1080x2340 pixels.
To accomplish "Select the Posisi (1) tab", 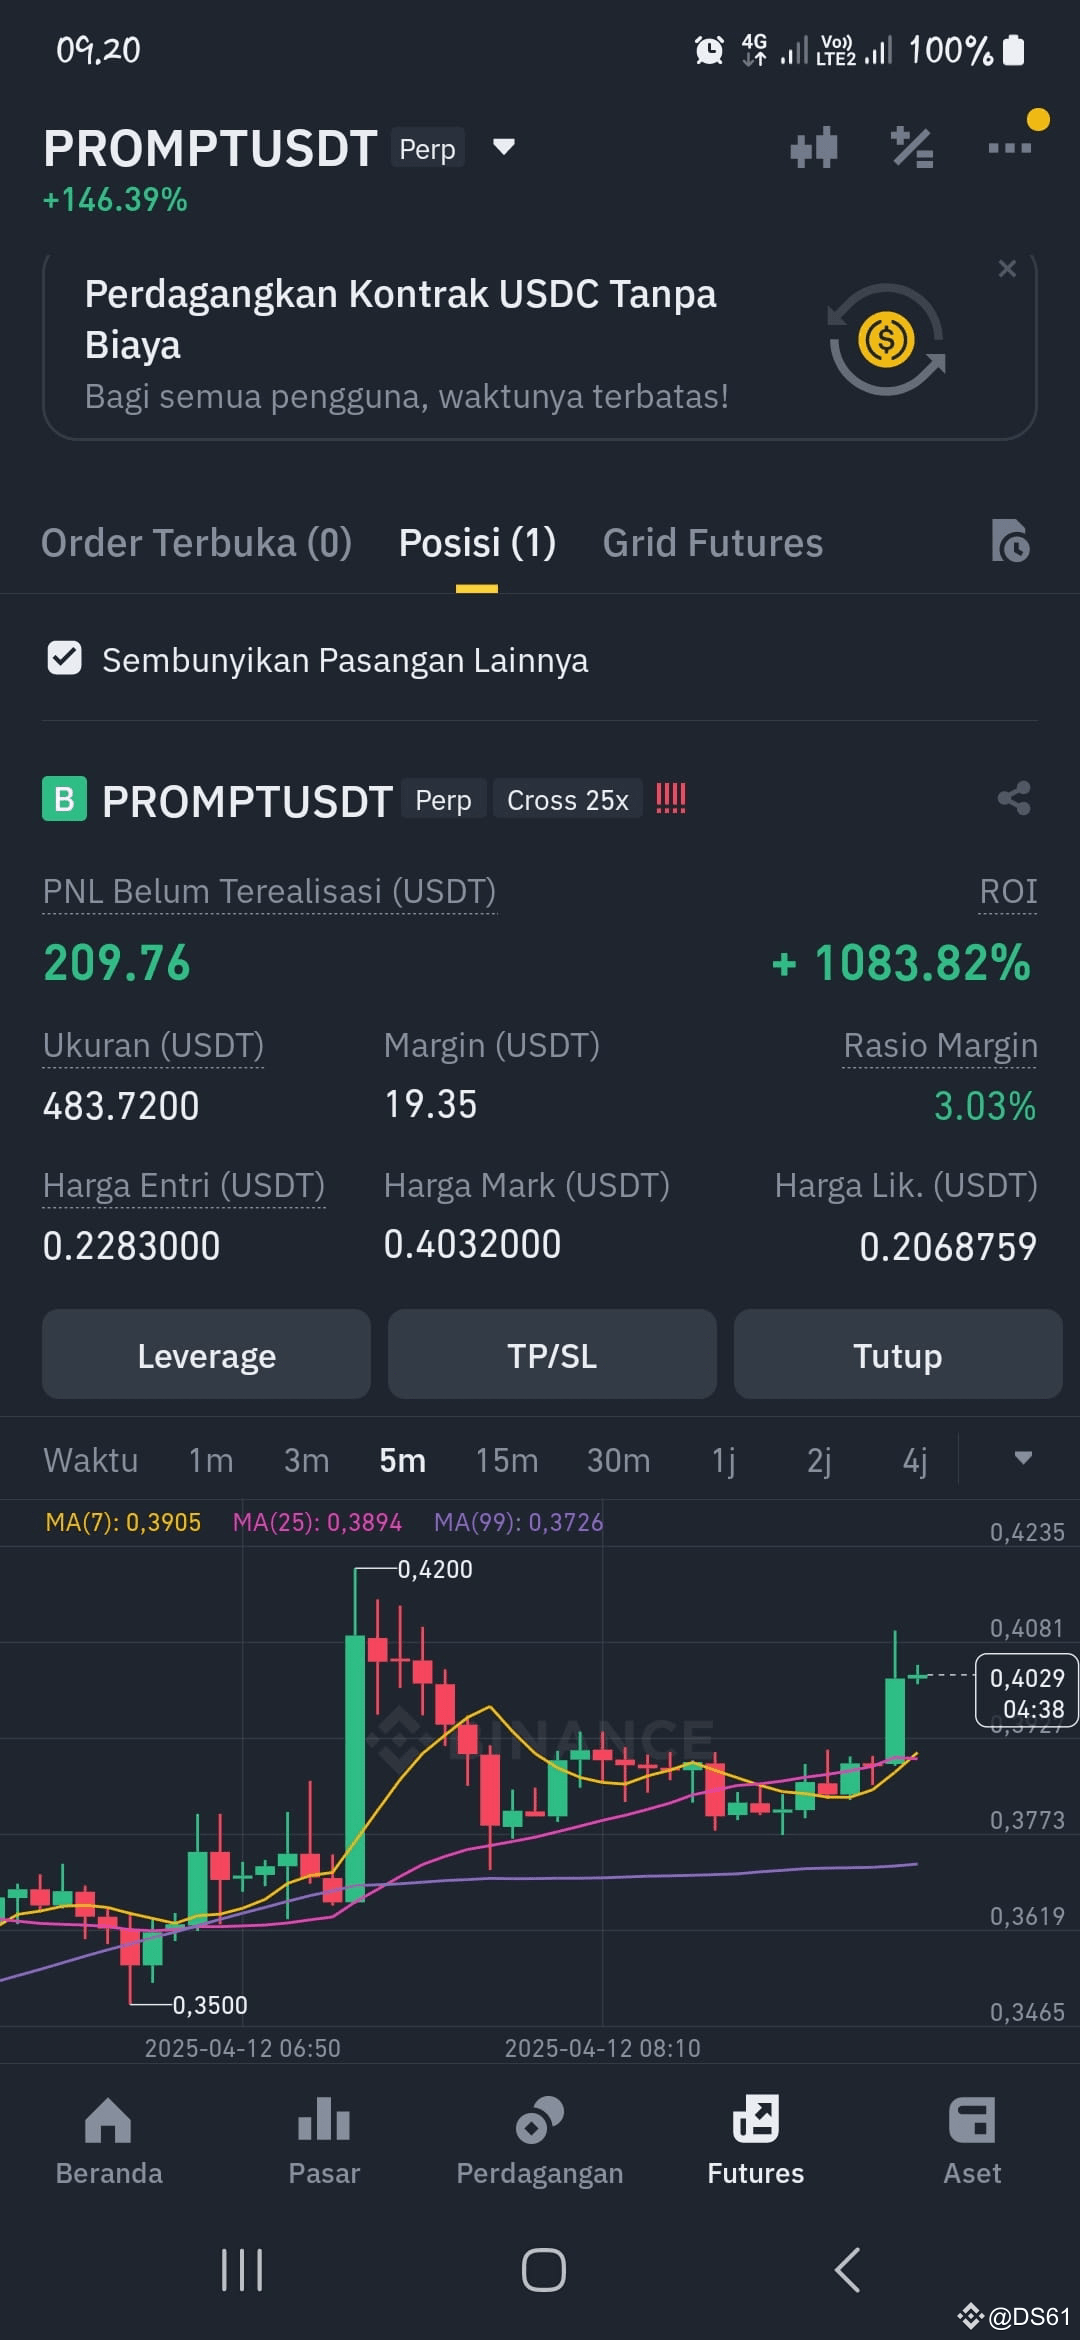I will tap(477, 543).
